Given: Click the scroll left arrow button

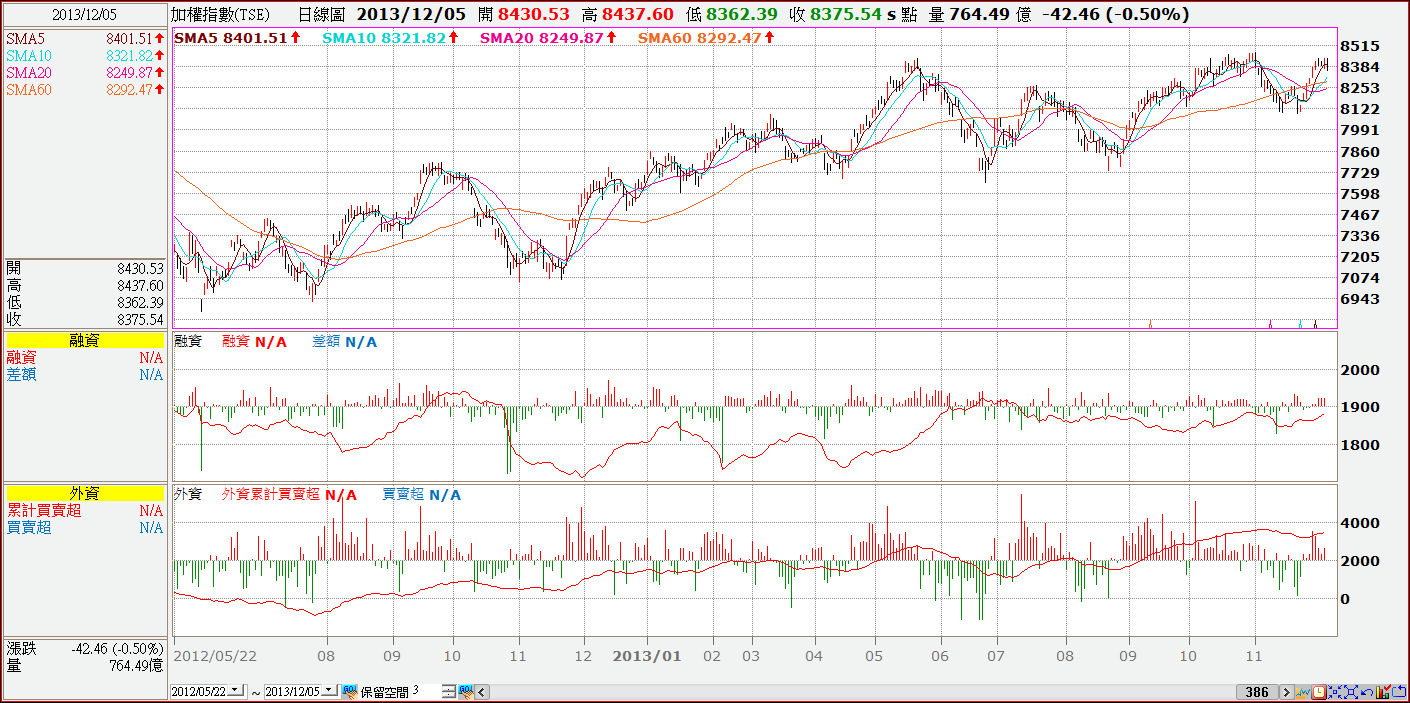Looking at the screenshot, I should pyautogui.click(x=481, y=692).
